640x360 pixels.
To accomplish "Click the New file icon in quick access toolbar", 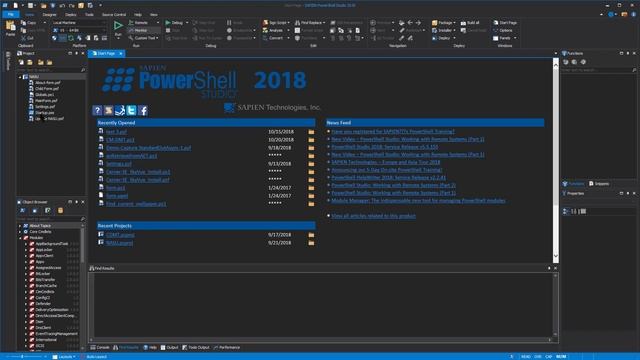I will point(15,5).
